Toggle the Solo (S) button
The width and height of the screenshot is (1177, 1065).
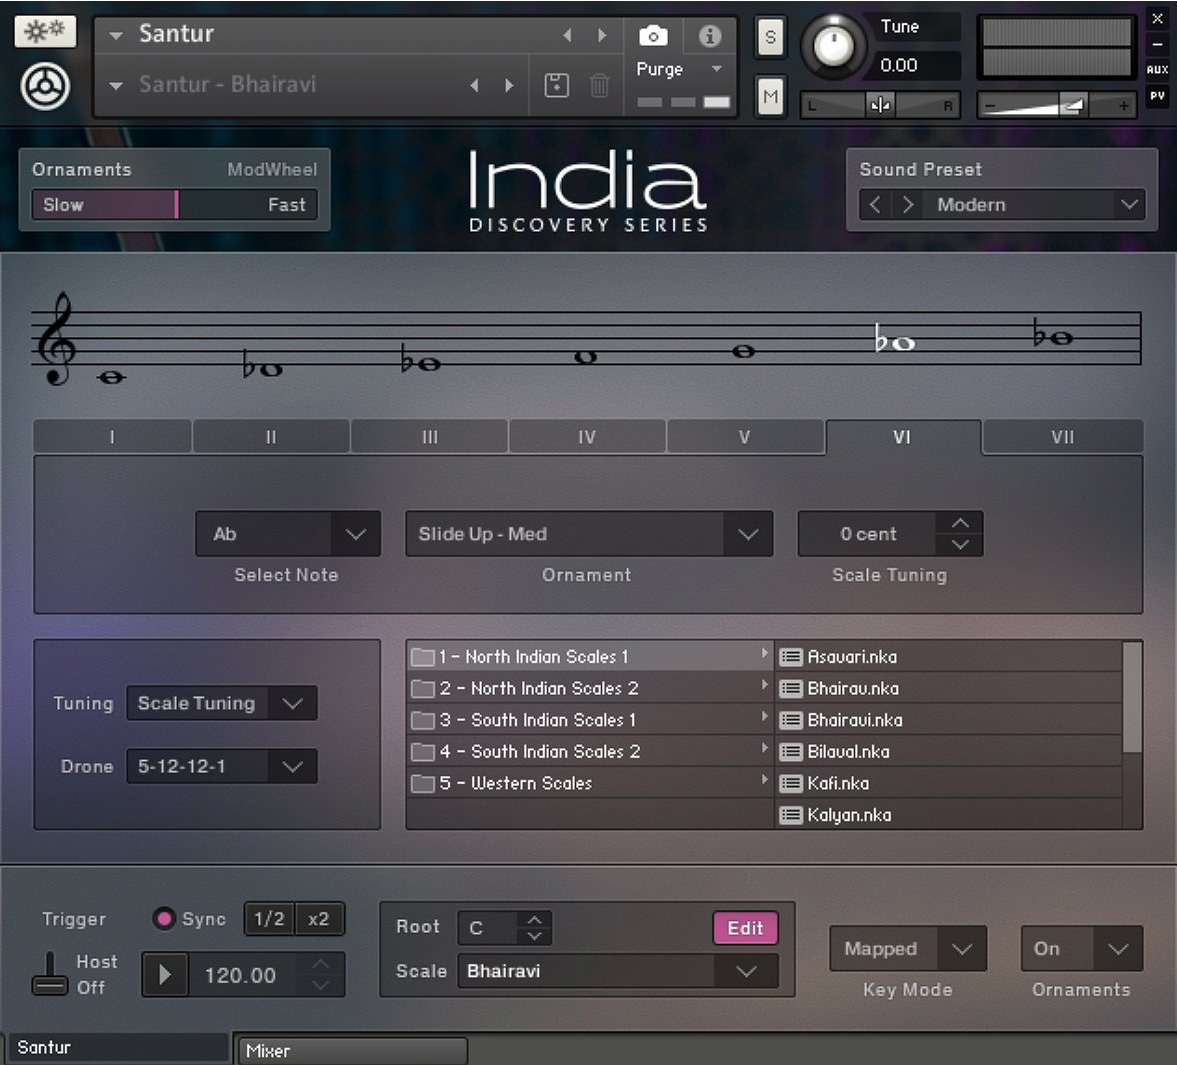click(770, 37)
